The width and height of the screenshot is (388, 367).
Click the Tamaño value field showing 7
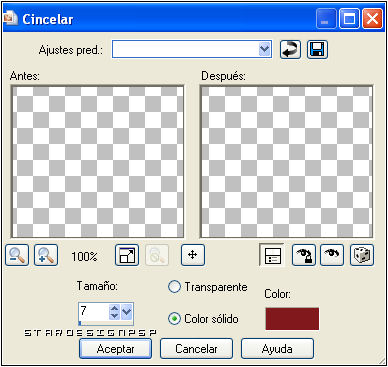pos(94,312)
